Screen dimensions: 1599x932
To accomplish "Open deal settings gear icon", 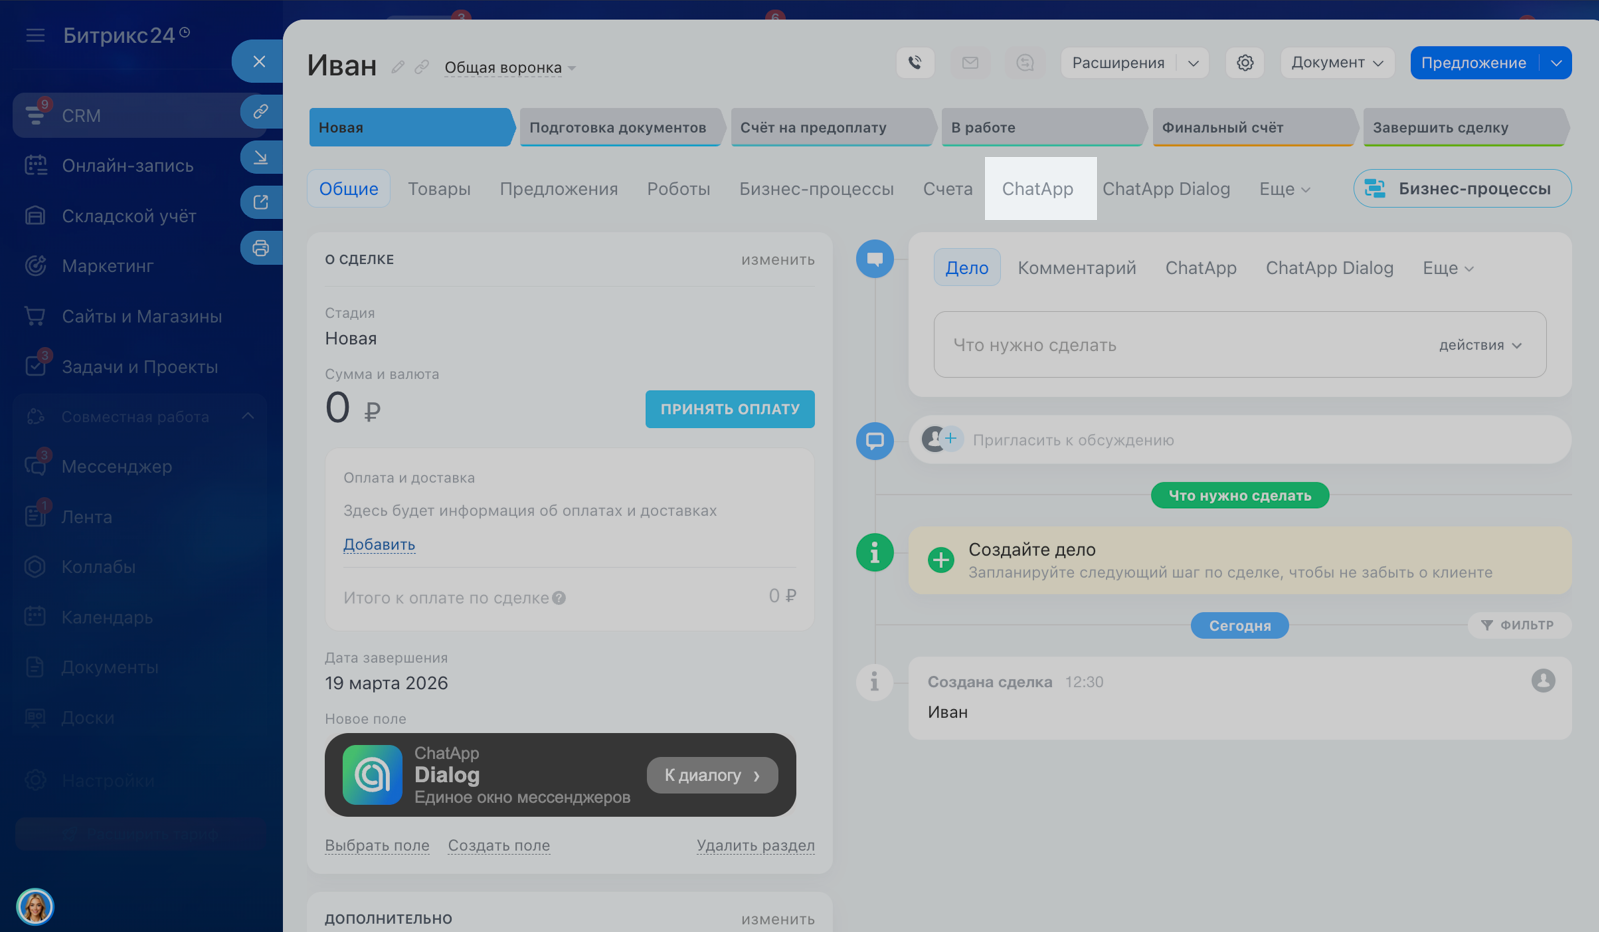I will click(x=1245, y=63).
